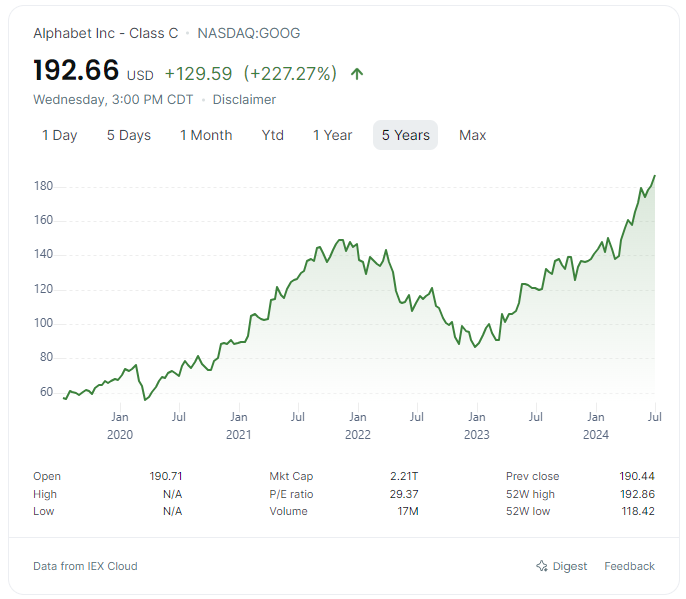Click the Volume value 17M

click(408, 511)
